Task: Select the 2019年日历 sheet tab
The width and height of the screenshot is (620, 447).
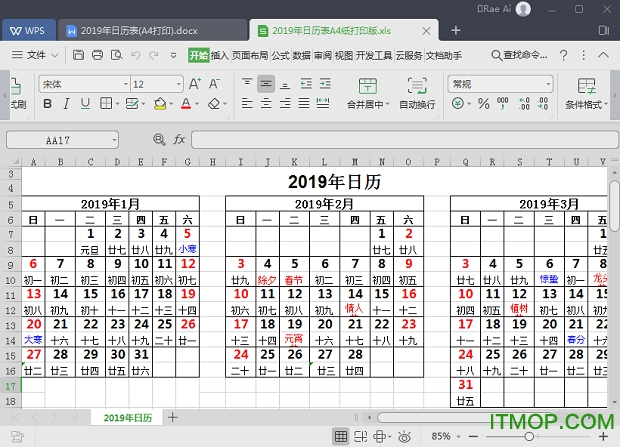Action: coord(127,418)
